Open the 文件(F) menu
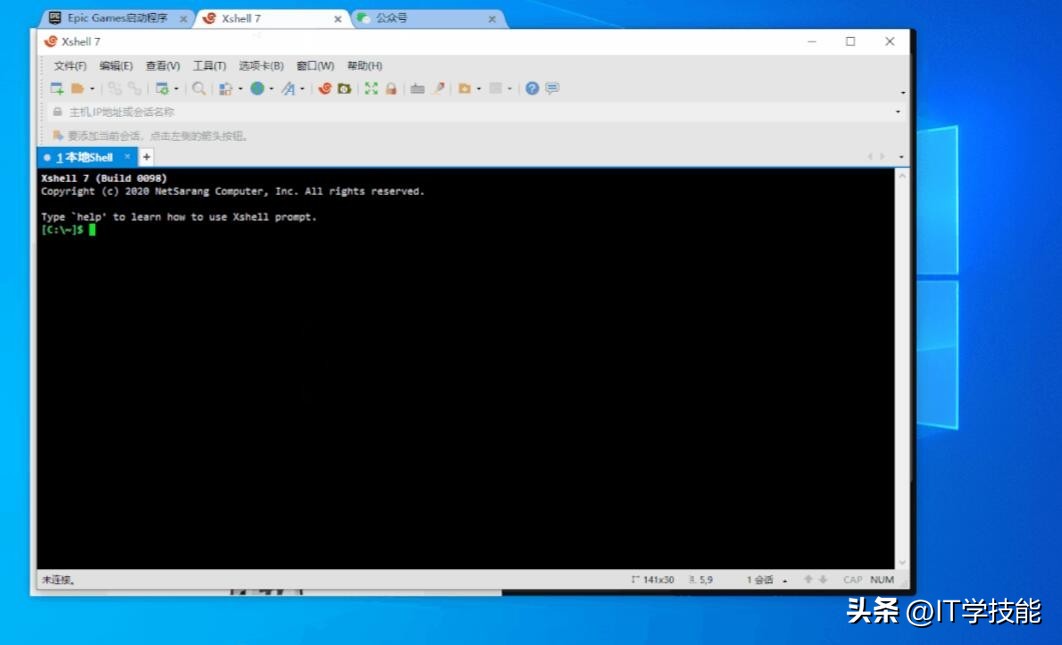 tap(70, 66)
